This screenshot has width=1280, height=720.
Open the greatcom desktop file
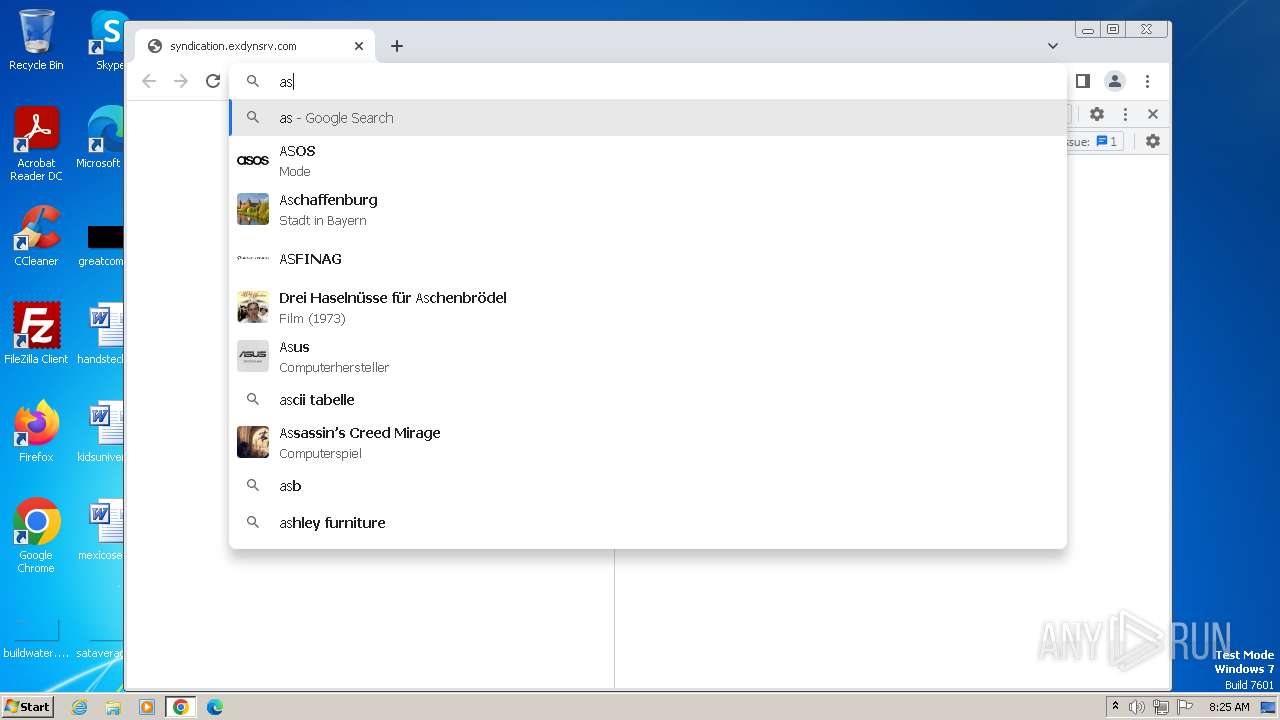[102, 246]
